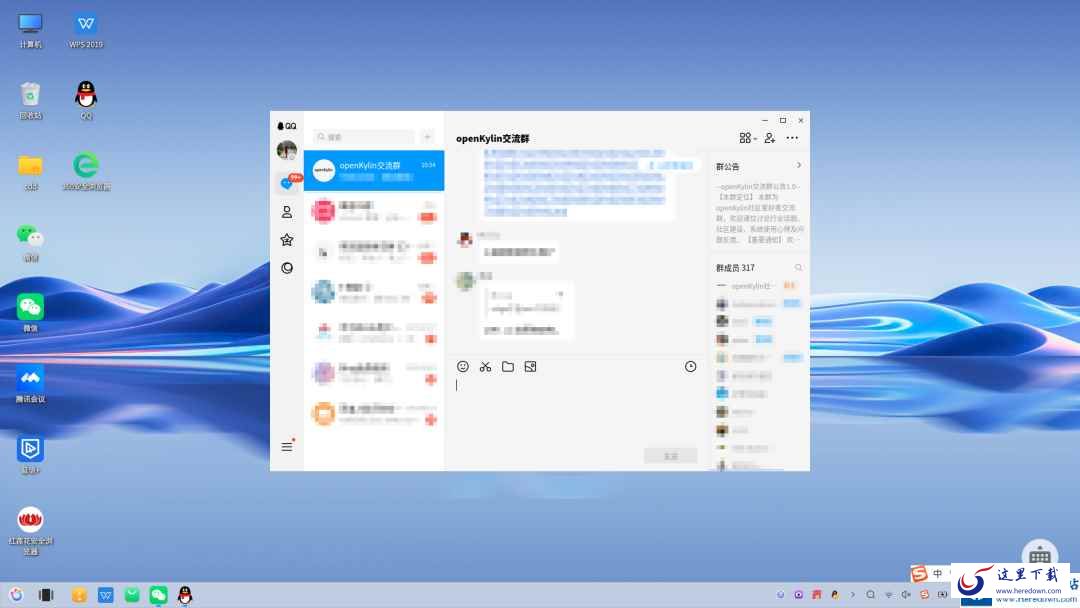Insert a picture using the image icon
Image resolution: width=1080 pixels, height=608 pixels.
(x=530, y=366)
